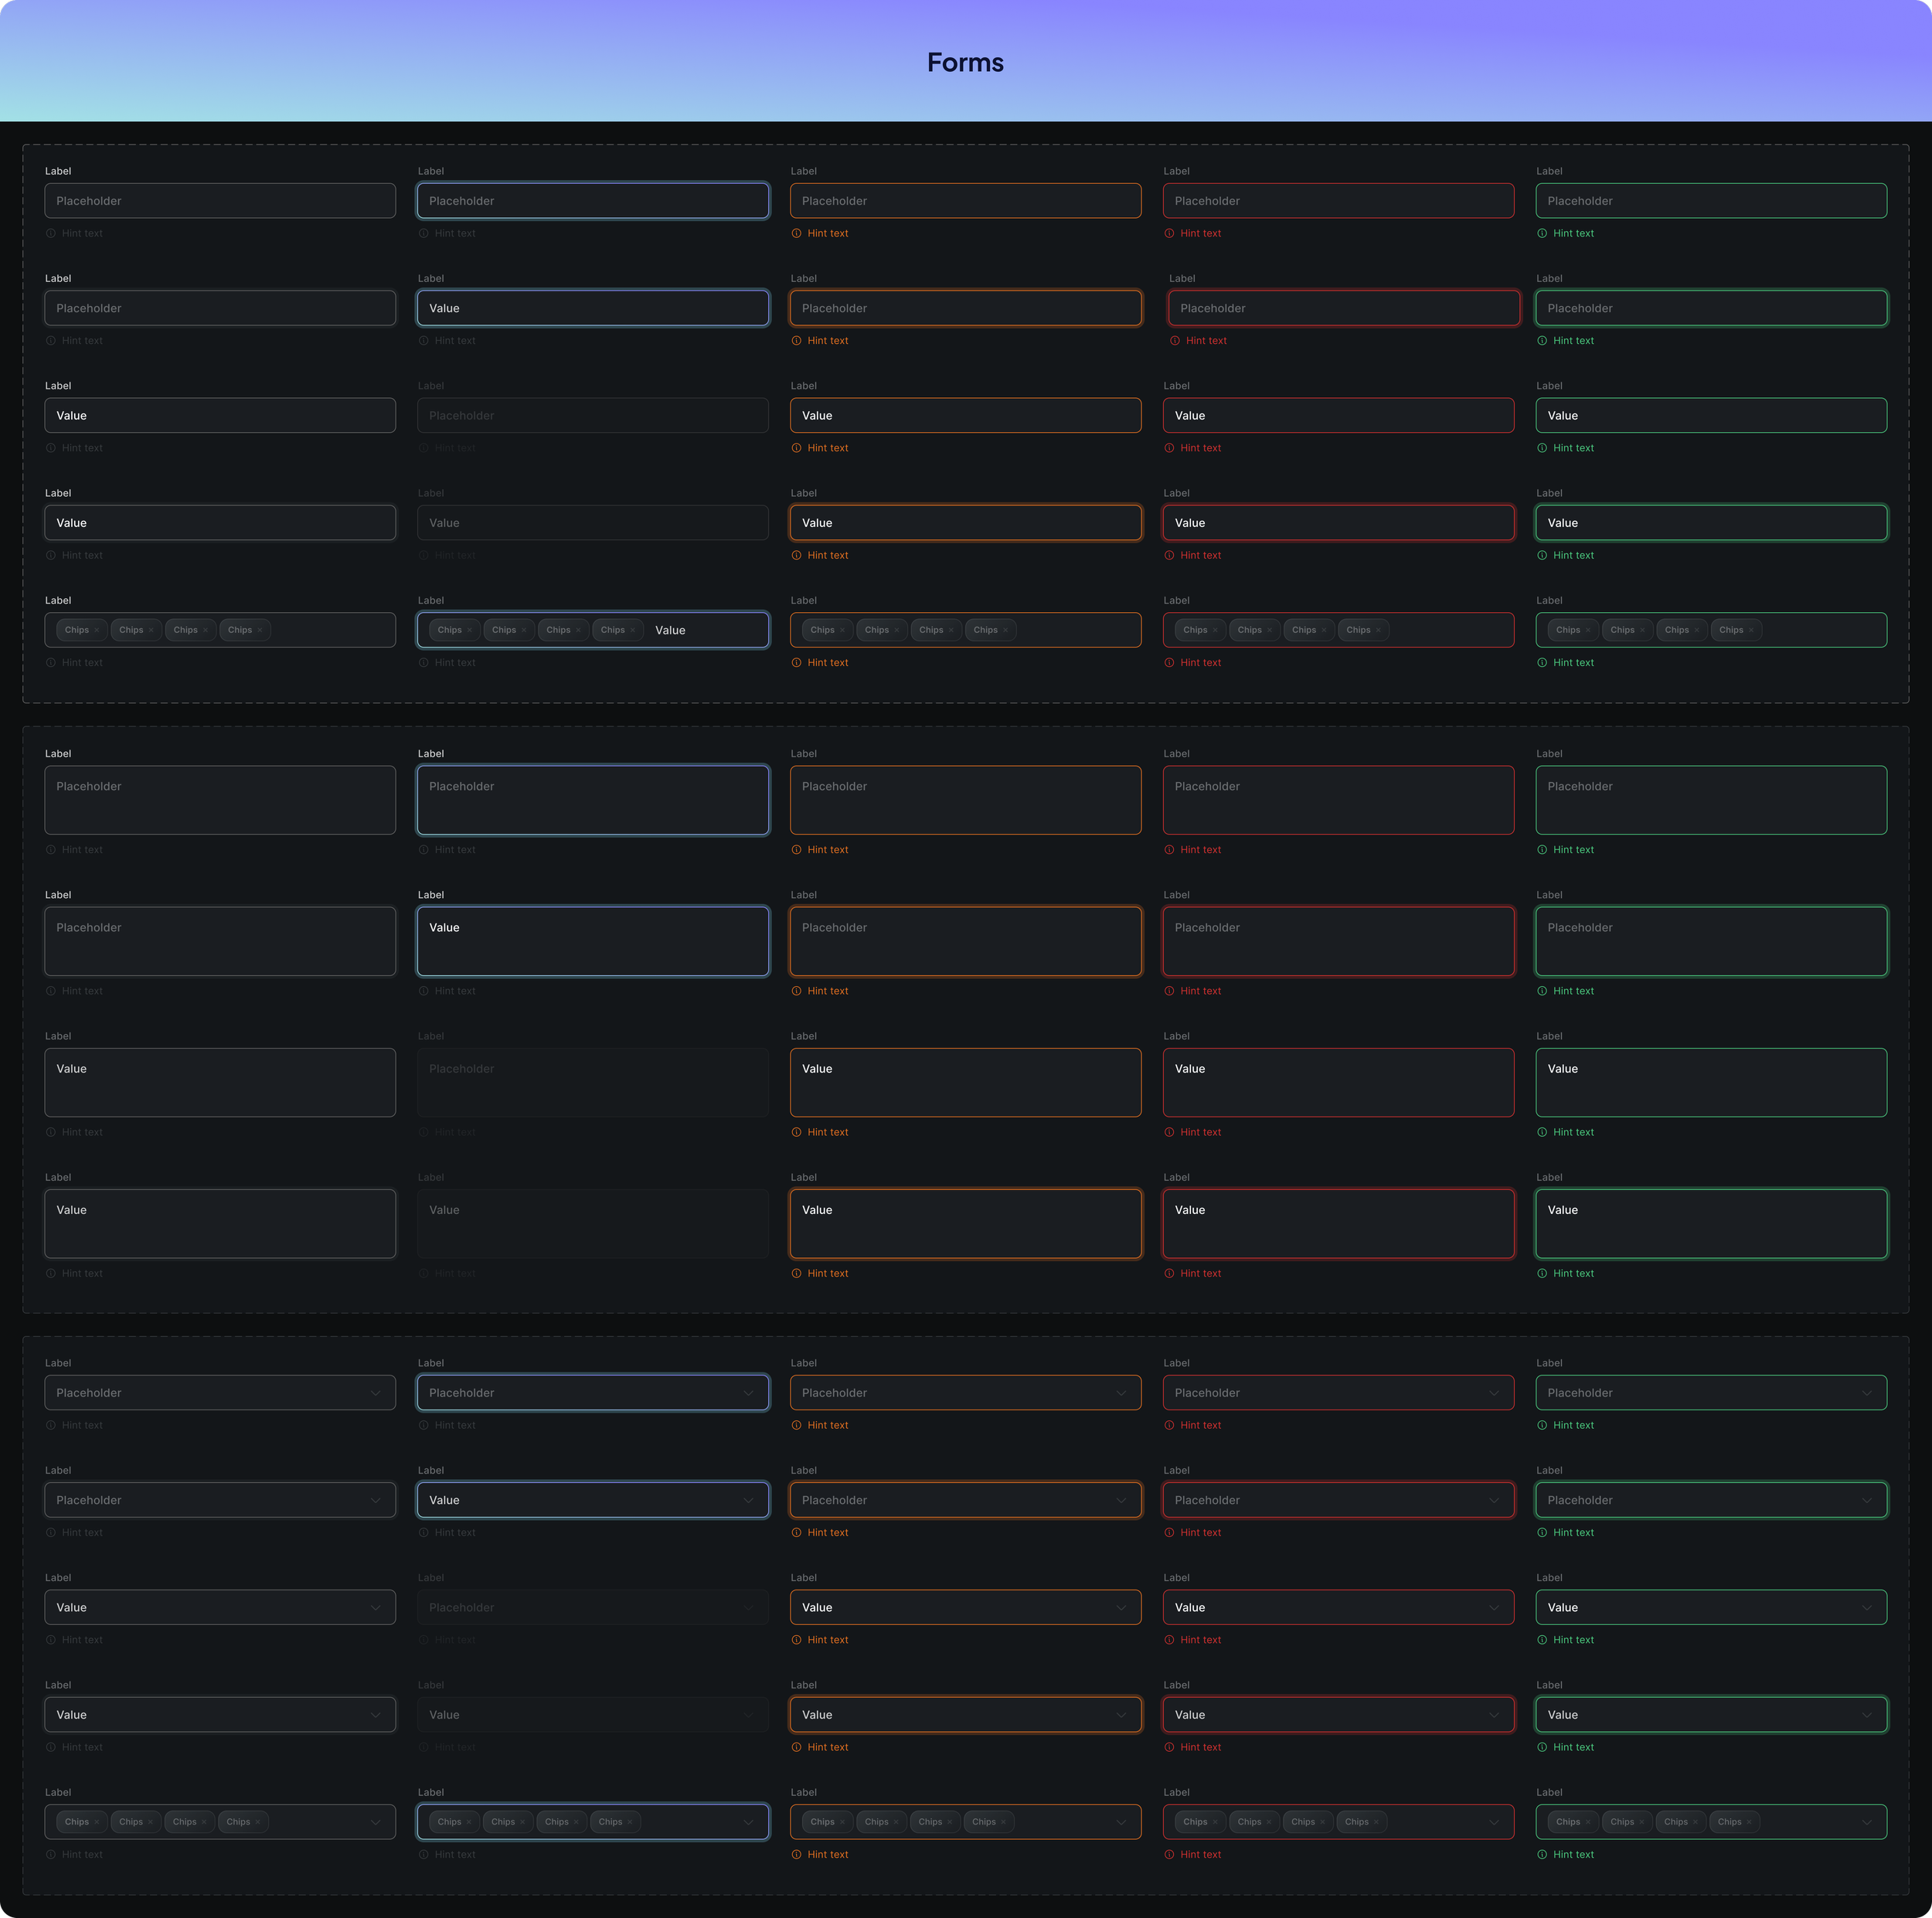The height and width of the screenshot is (1918, 1932).
Task: Click Hint text under green chips dropdown
Action: [x=1573, y=1854]
